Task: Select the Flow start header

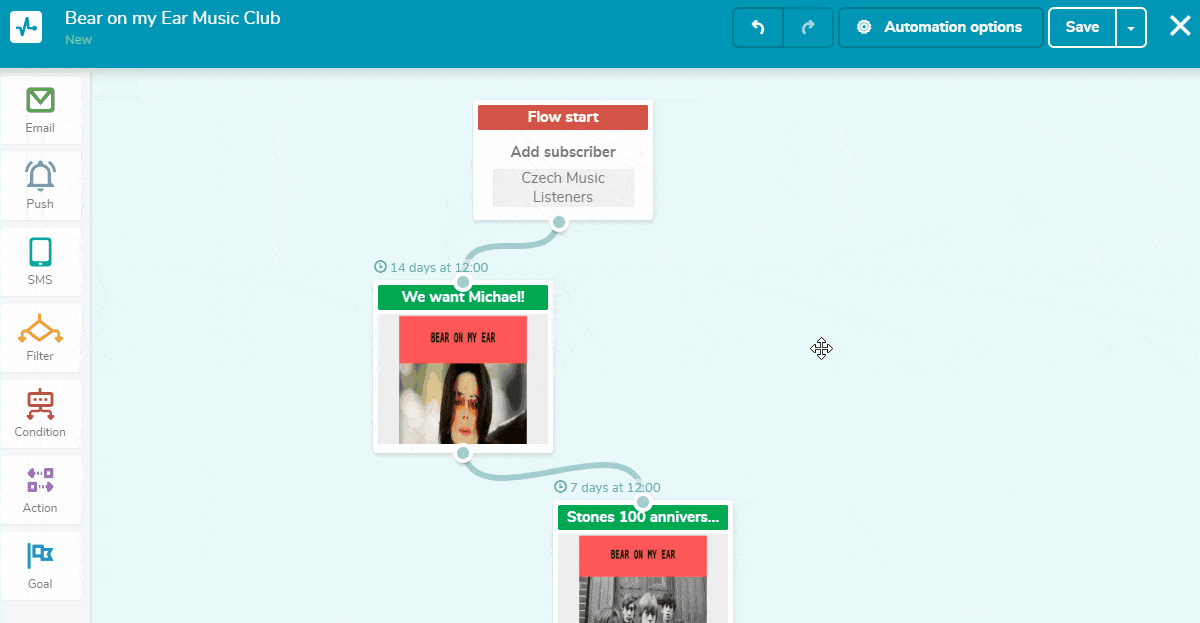Action: [563, 117]
